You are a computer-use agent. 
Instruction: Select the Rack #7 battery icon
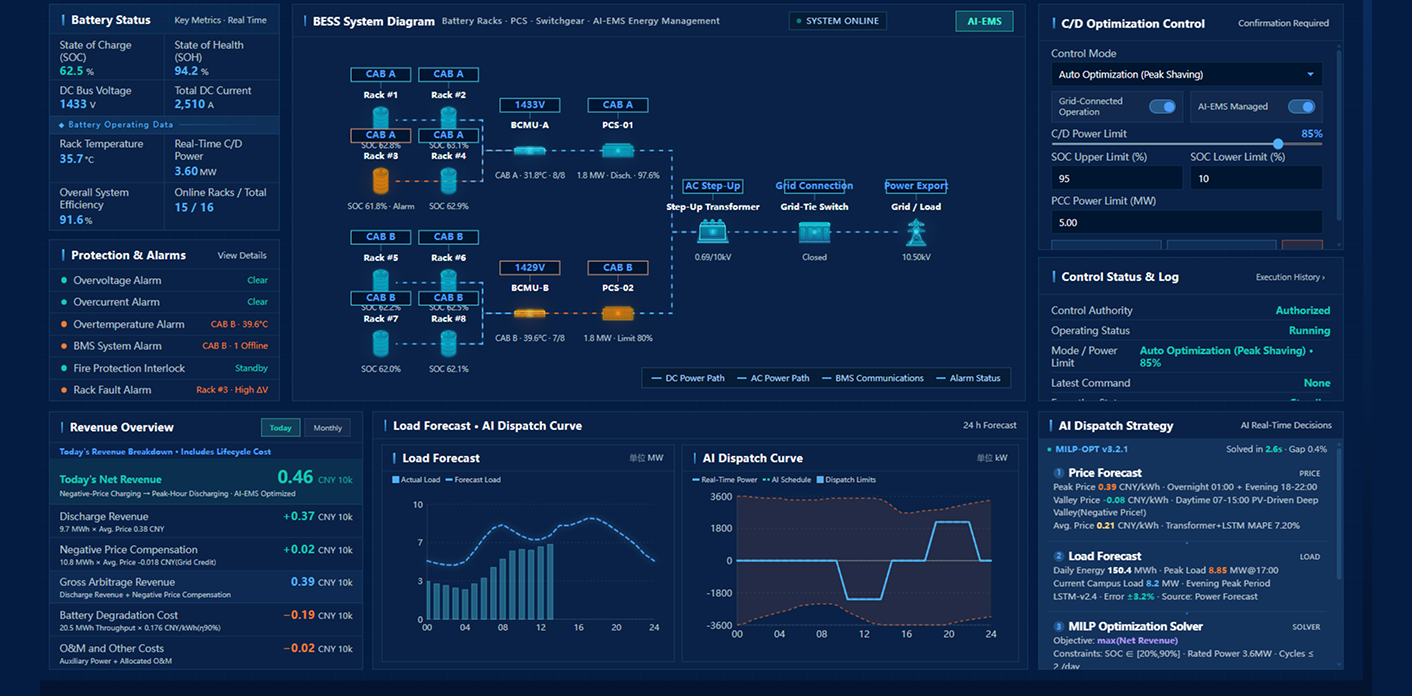(x=380, y=344)
